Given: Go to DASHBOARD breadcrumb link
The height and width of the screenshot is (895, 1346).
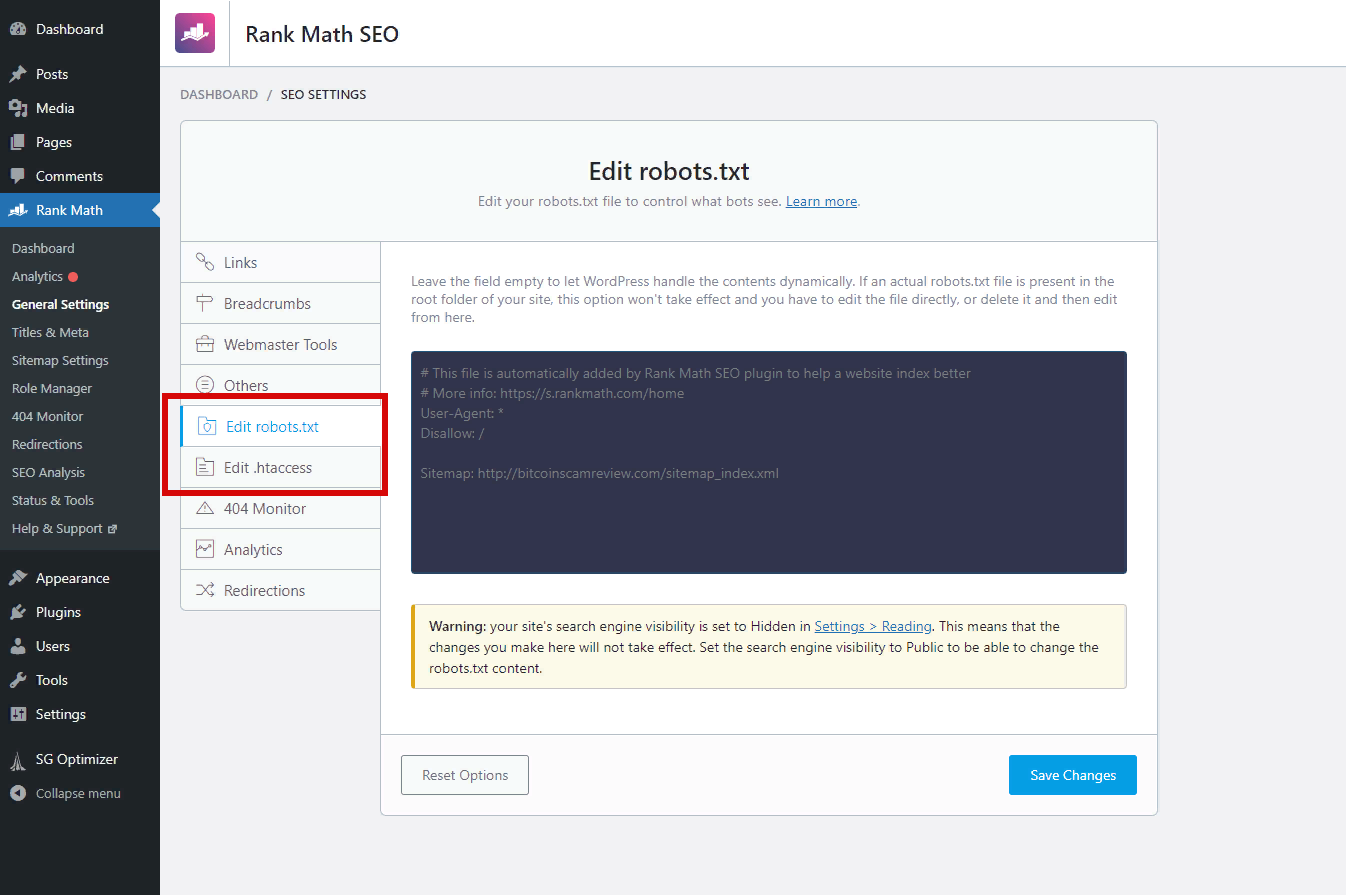Looking at the screenshot, I should click(219, 94).
